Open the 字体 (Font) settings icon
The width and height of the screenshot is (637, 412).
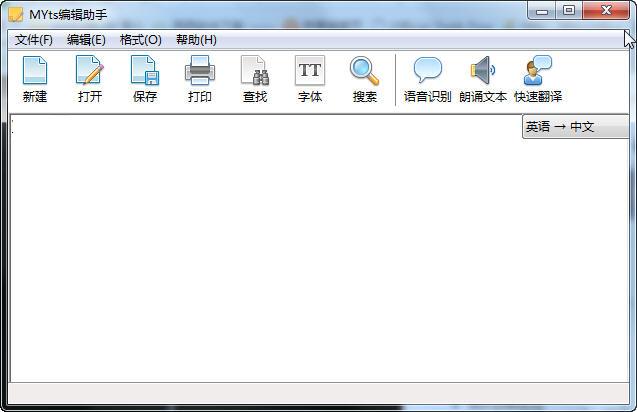point(310,72)
